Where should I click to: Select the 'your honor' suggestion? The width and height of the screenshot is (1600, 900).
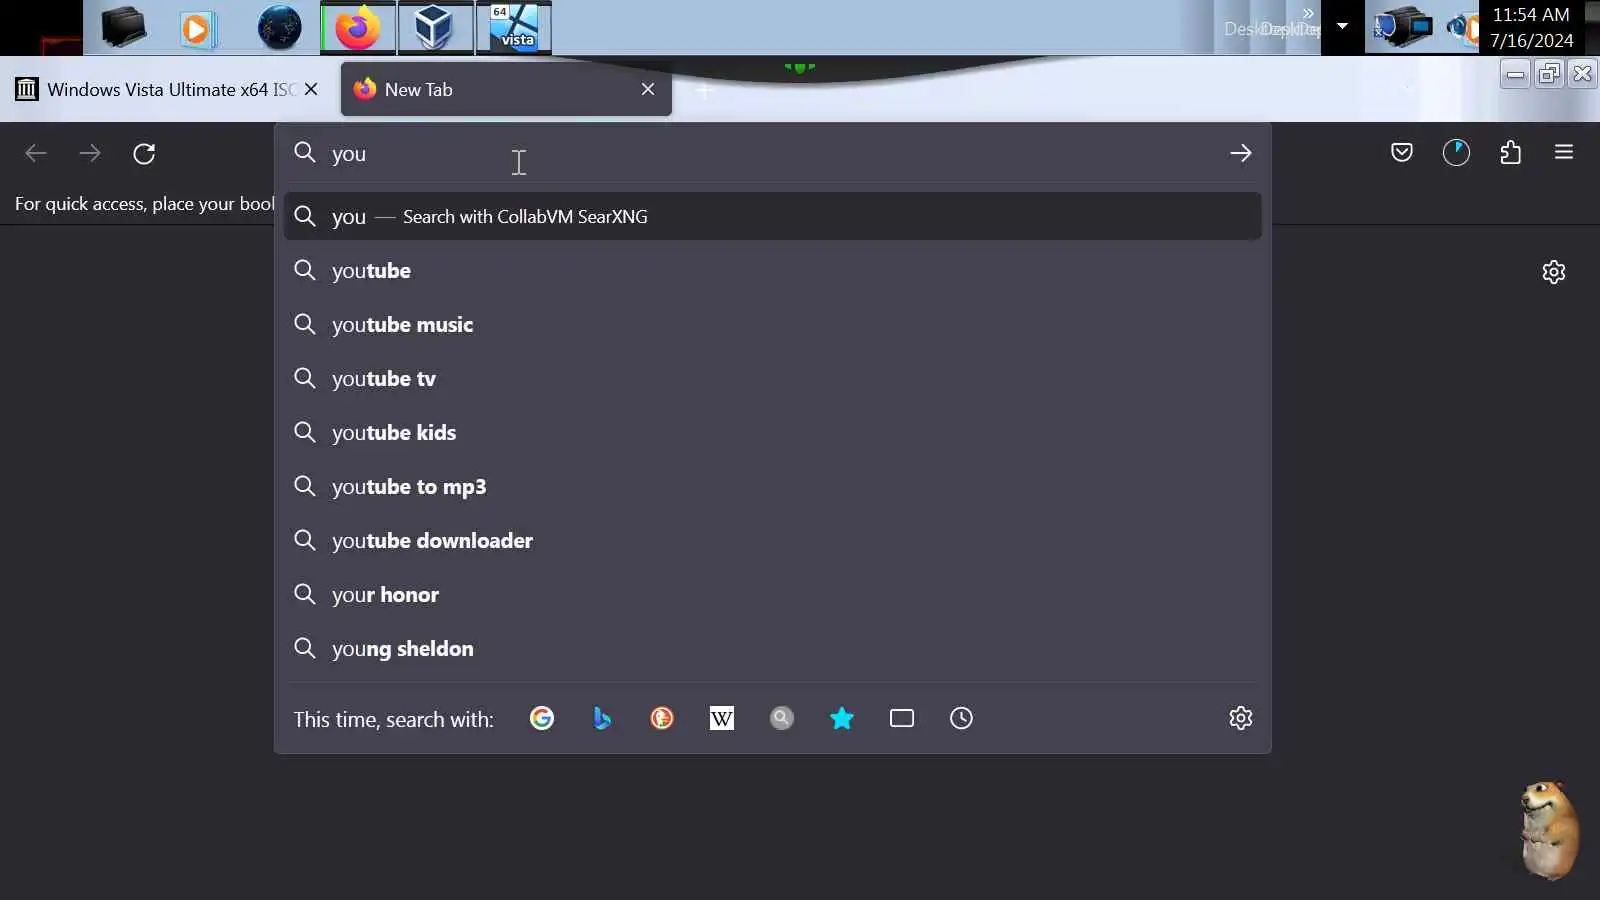[772, 595]
